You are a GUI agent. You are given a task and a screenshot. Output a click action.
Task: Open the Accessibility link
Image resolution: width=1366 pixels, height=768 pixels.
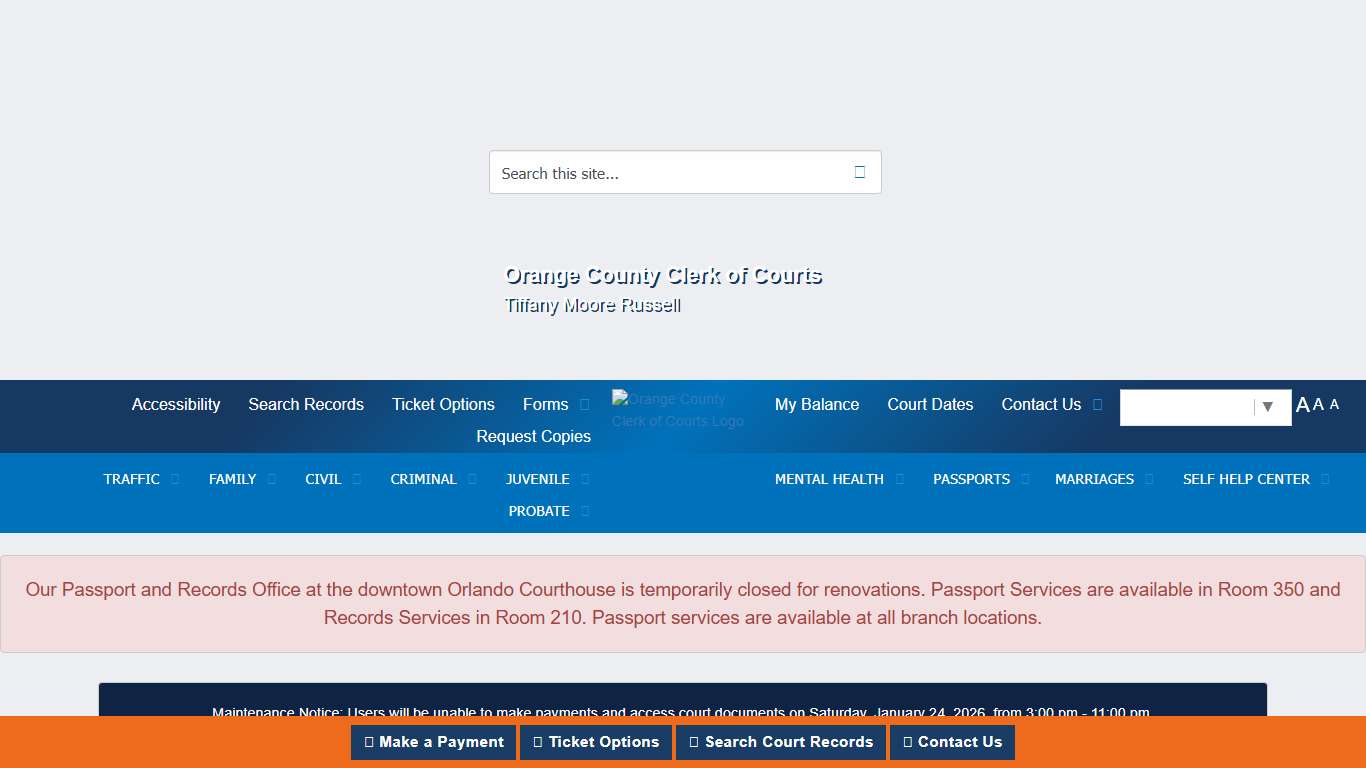click(176, 405)
